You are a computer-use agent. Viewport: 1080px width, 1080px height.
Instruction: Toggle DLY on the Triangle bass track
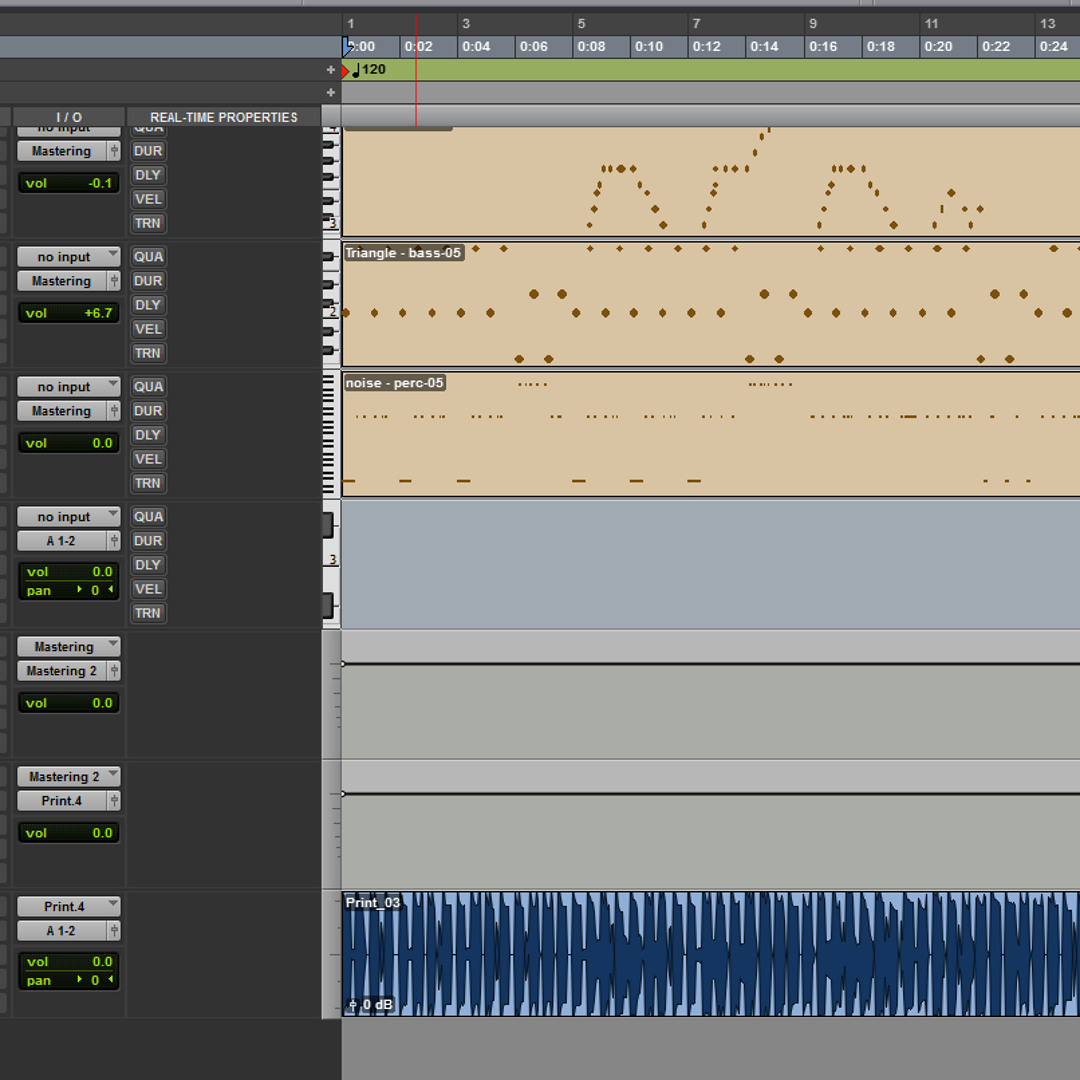point(148,305)
